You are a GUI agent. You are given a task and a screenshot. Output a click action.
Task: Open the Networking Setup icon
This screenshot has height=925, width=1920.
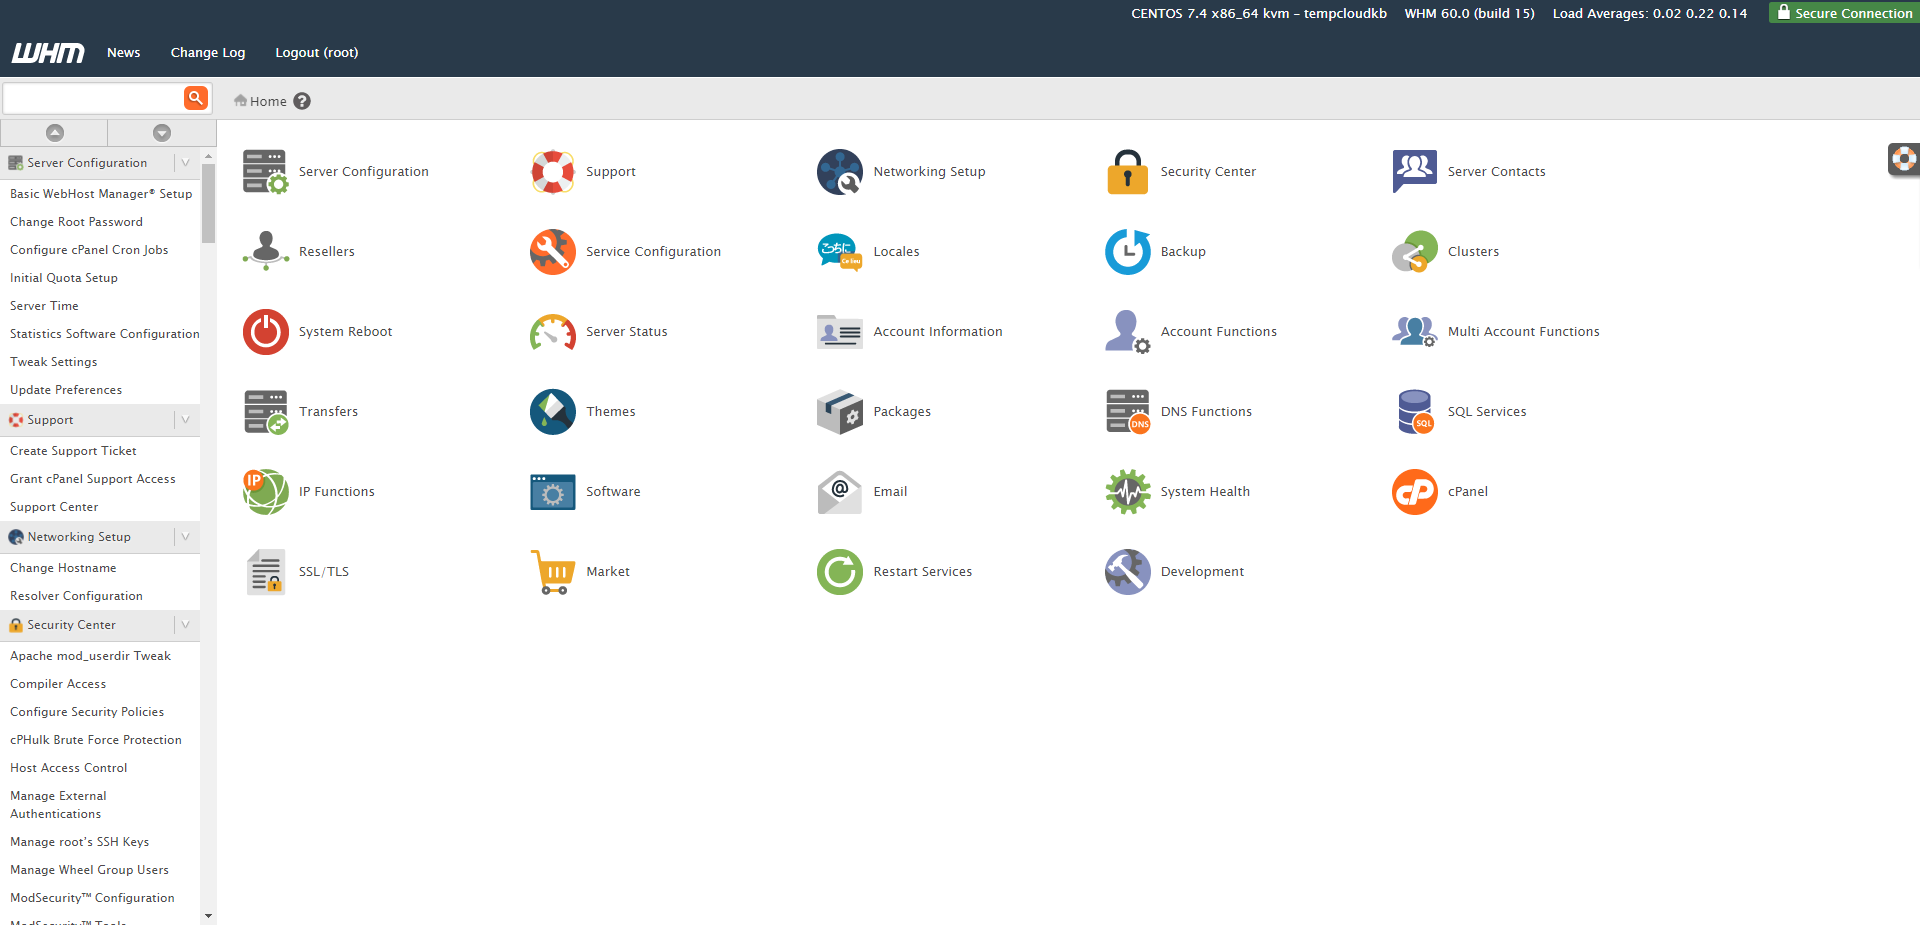(840, 172)
